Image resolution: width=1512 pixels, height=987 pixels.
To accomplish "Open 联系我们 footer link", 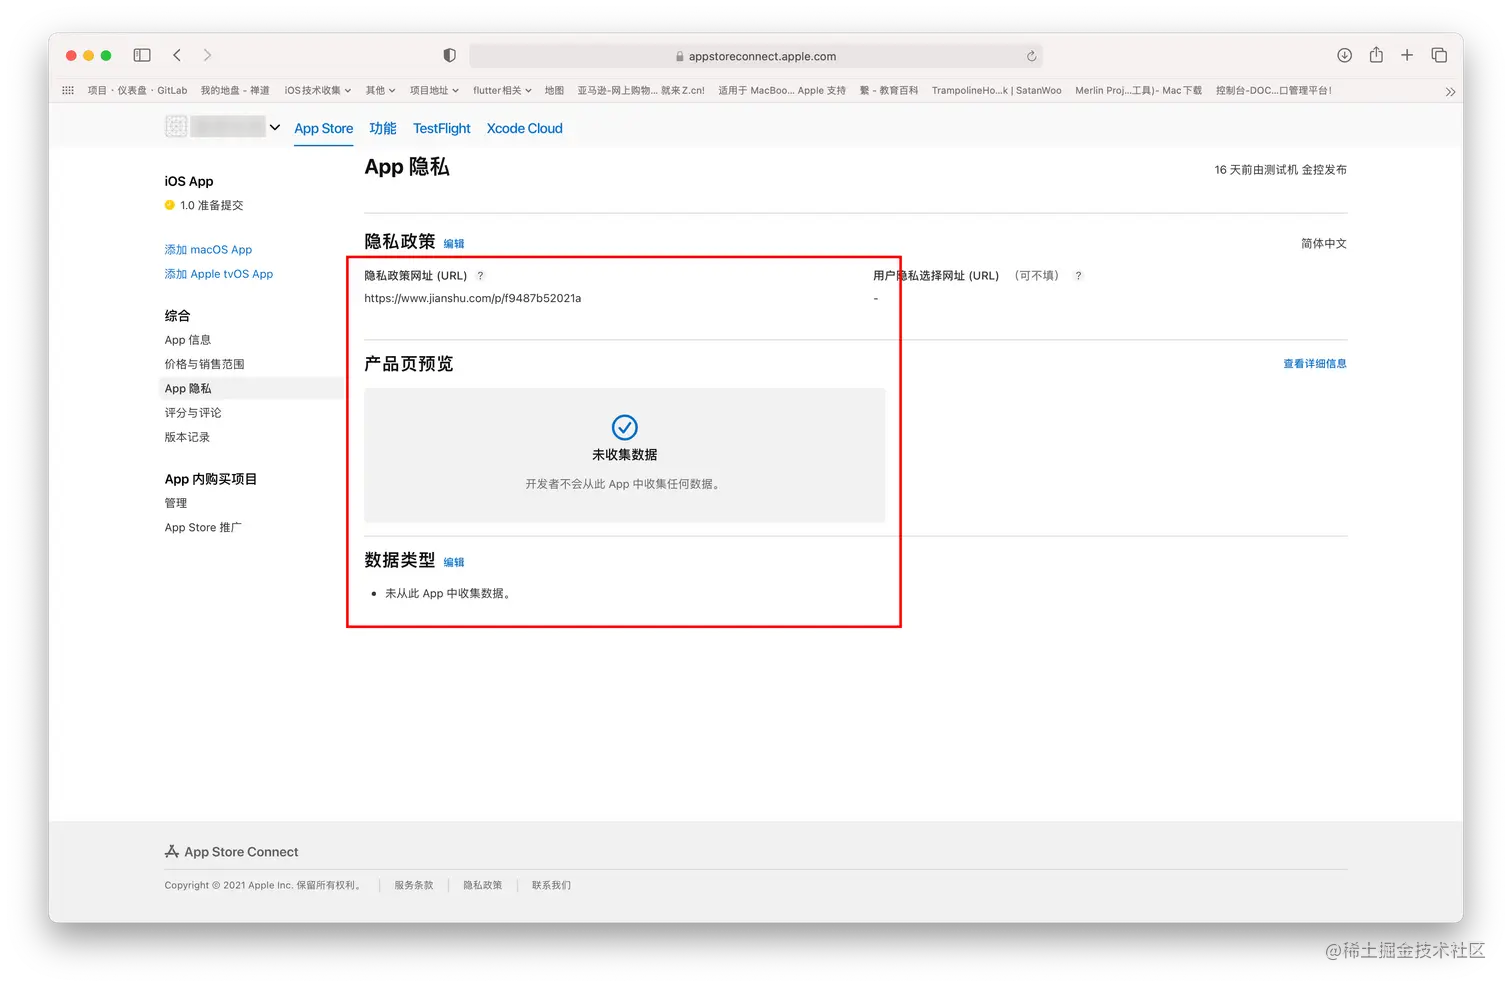I will pyautogui.click(x=551, y=885).
